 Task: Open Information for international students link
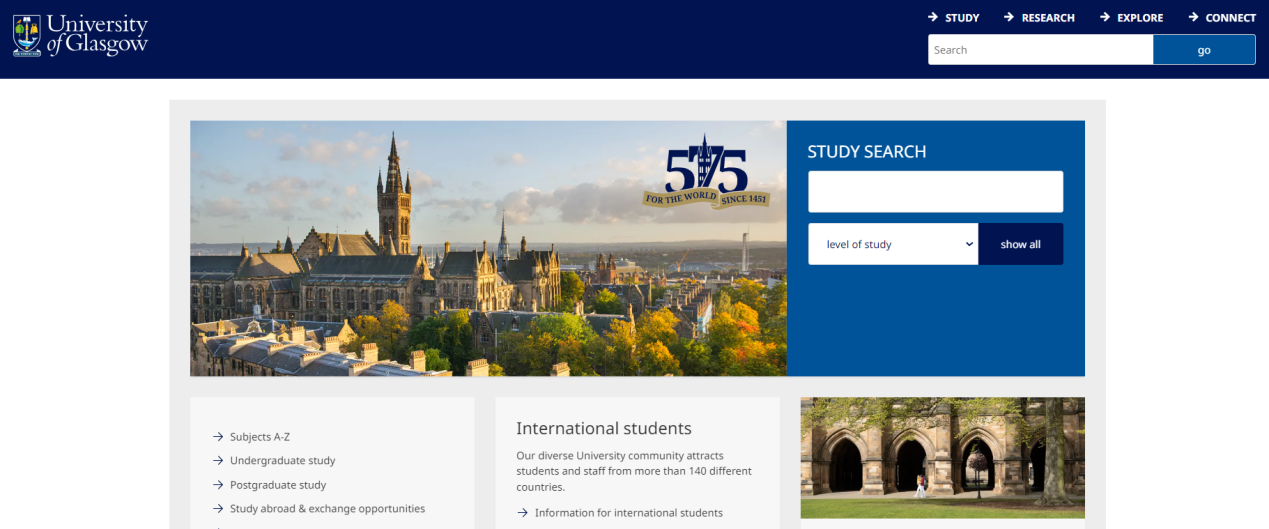(629, 513)
